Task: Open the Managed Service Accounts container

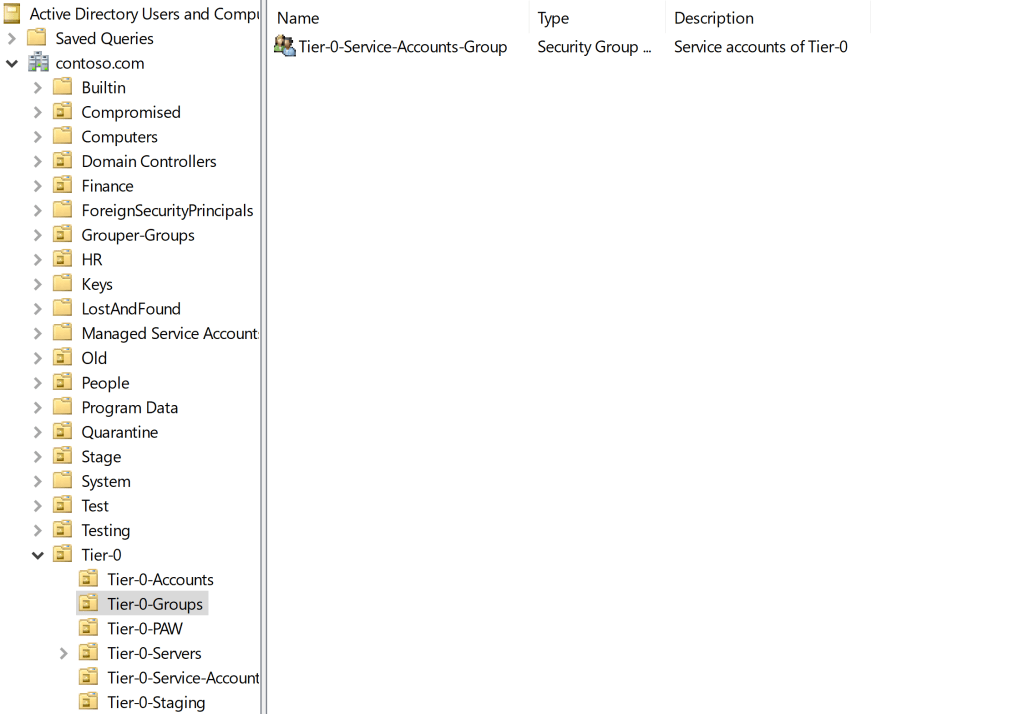Action: [x=169, y=333]
